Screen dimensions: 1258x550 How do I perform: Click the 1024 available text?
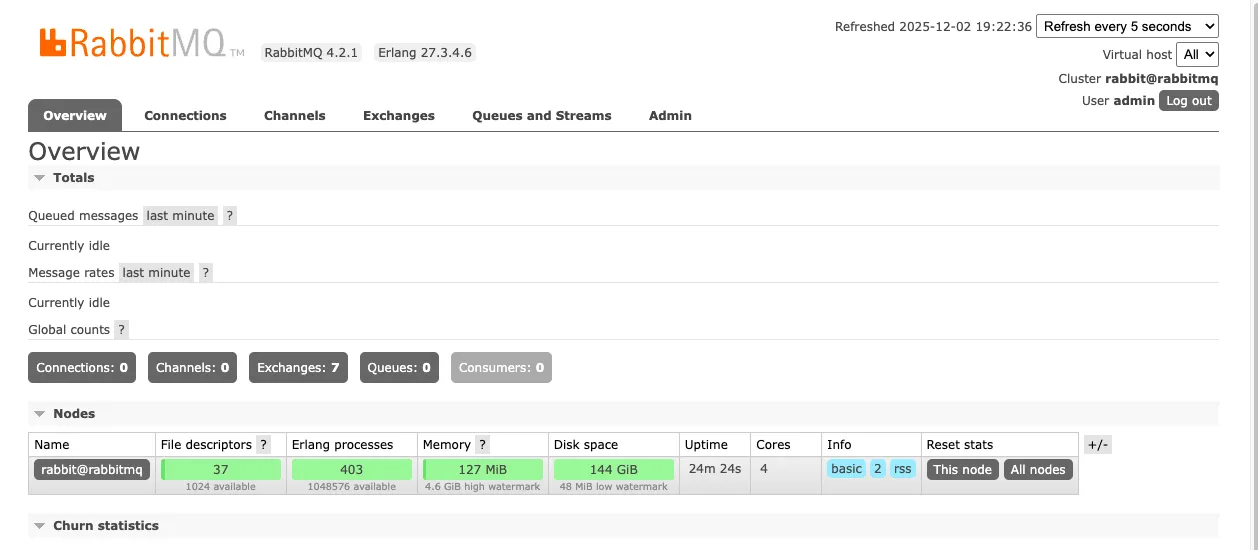coord(221,487)
